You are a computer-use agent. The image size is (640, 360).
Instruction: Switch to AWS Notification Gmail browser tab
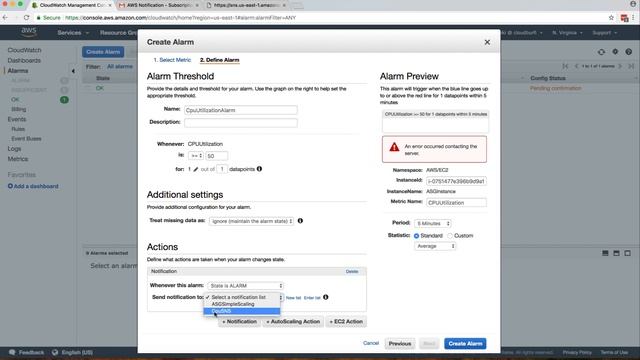tap(158, 5)
